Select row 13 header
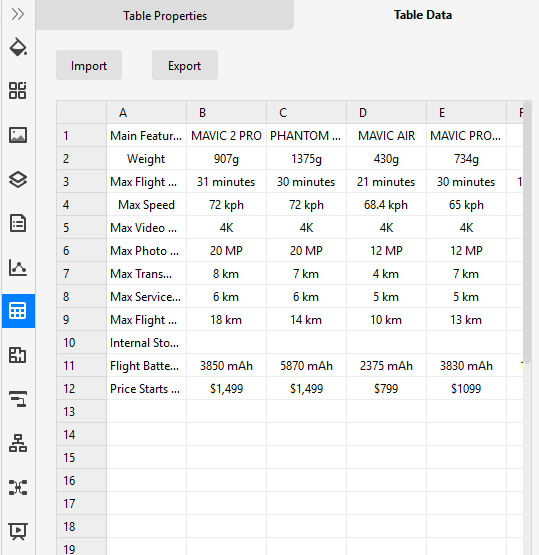Image resolution: width=539 pixels, height=555 pixels. point(82,412)
